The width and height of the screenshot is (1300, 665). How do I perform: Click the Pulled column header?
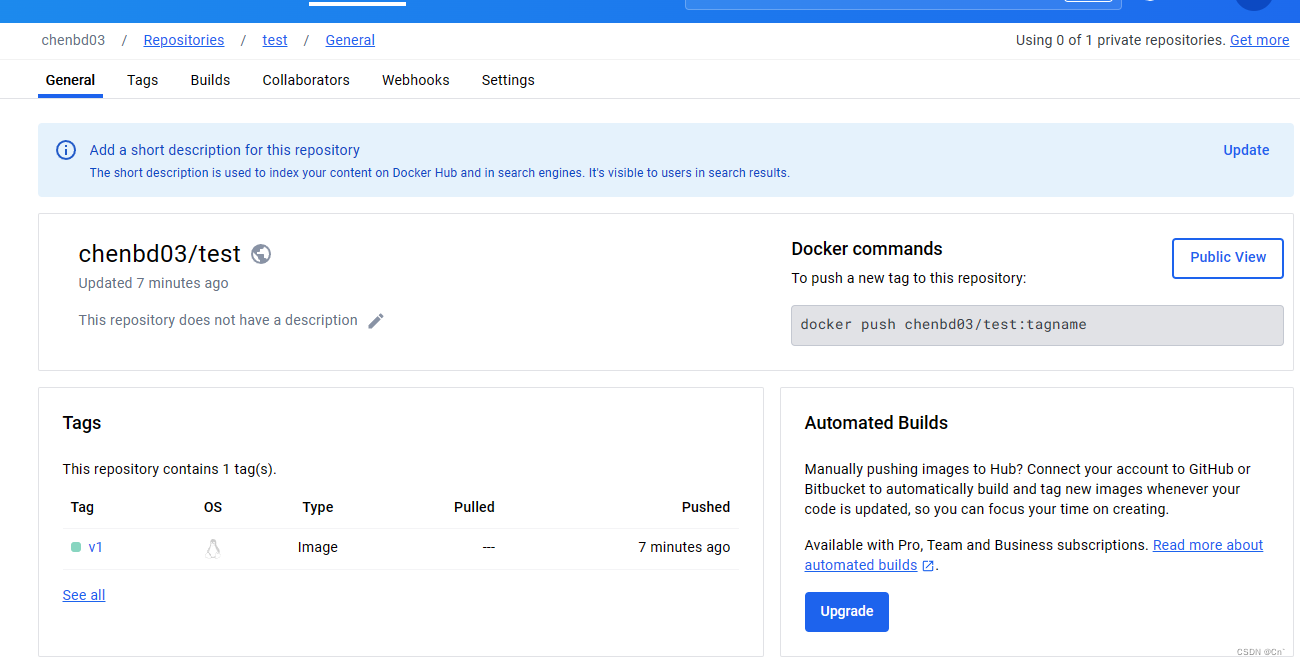pos(474,507)
